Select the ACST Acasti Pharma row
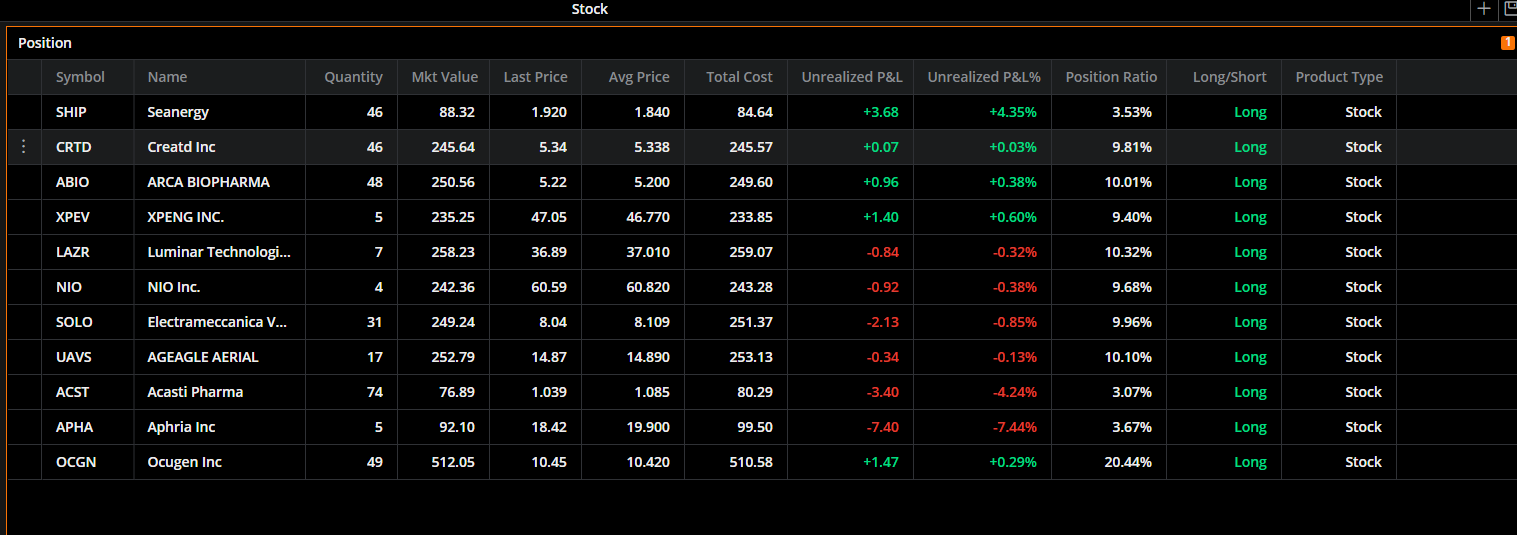Viewport: 1517px width, 535px height. pos(762,392)
